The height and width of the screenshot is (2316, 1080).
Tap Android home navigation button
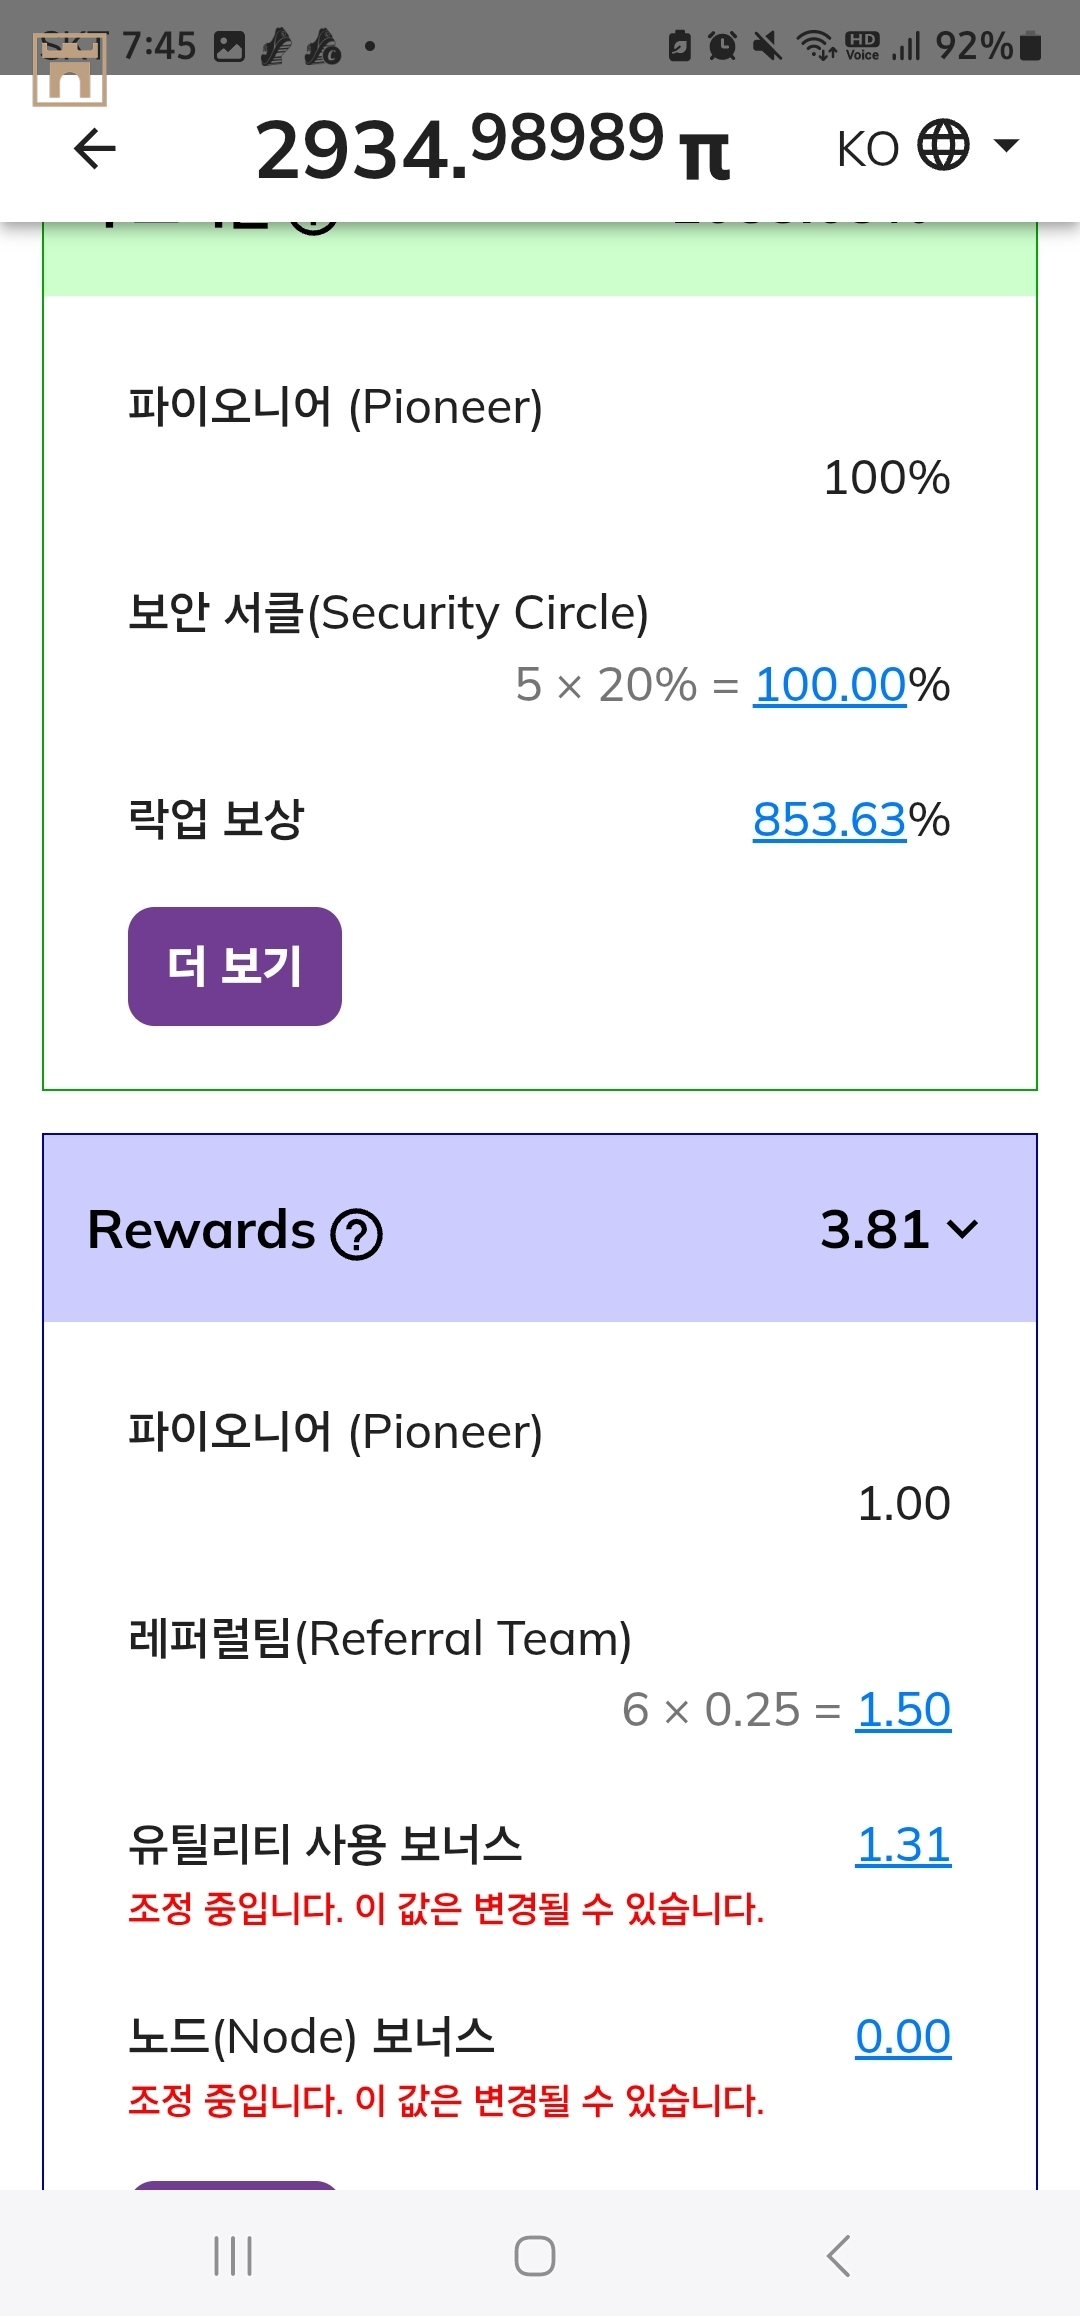(535, 2256)
